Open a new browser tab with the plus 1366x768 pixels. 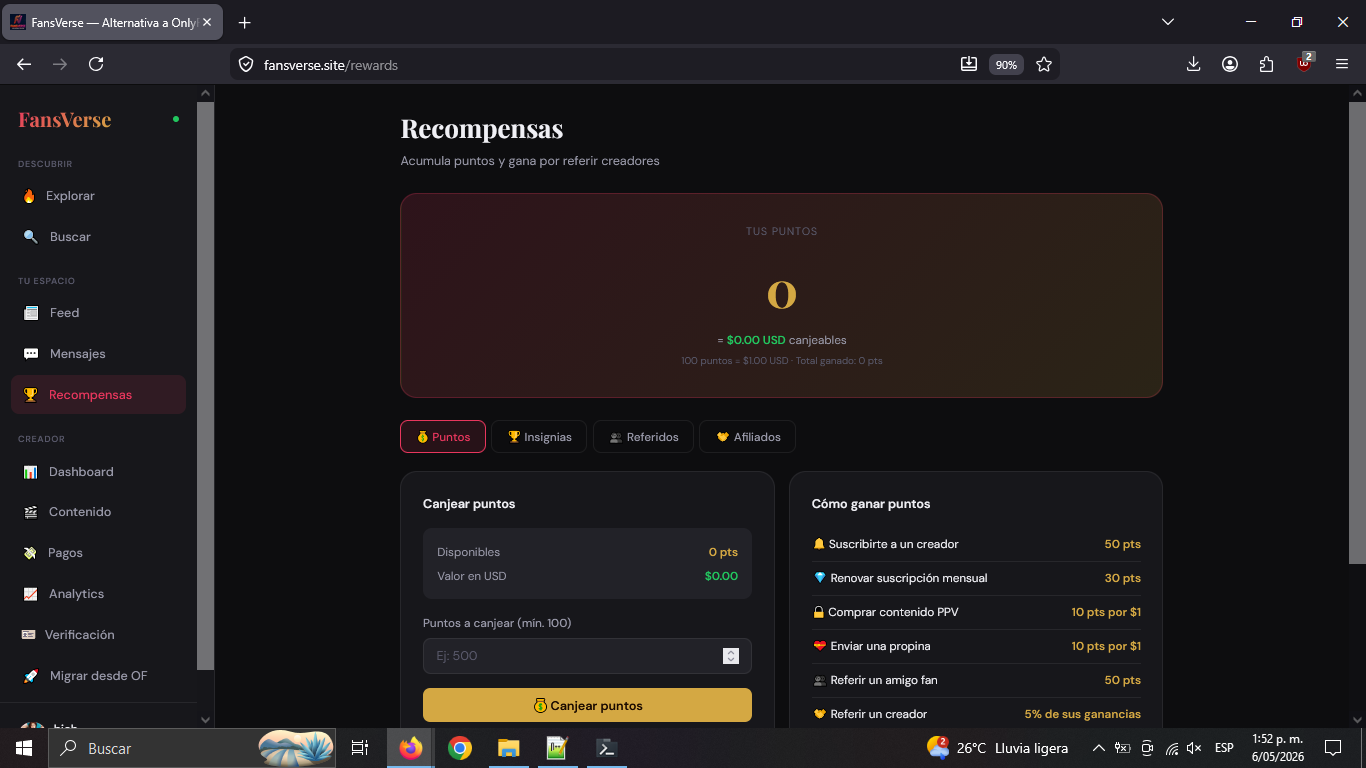click(245, 22)
